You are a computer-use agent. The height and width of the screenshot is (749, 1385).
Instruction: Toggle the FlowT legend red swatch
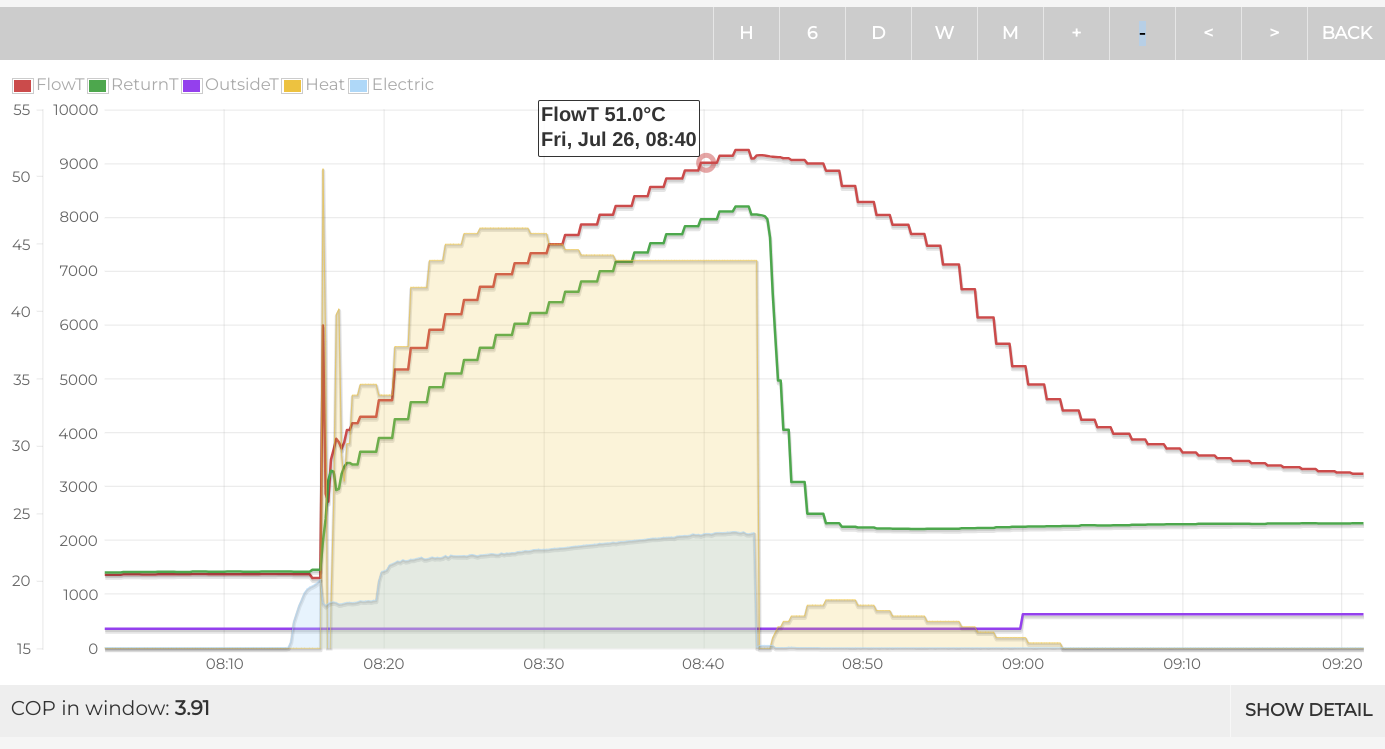tap(22, 85)
